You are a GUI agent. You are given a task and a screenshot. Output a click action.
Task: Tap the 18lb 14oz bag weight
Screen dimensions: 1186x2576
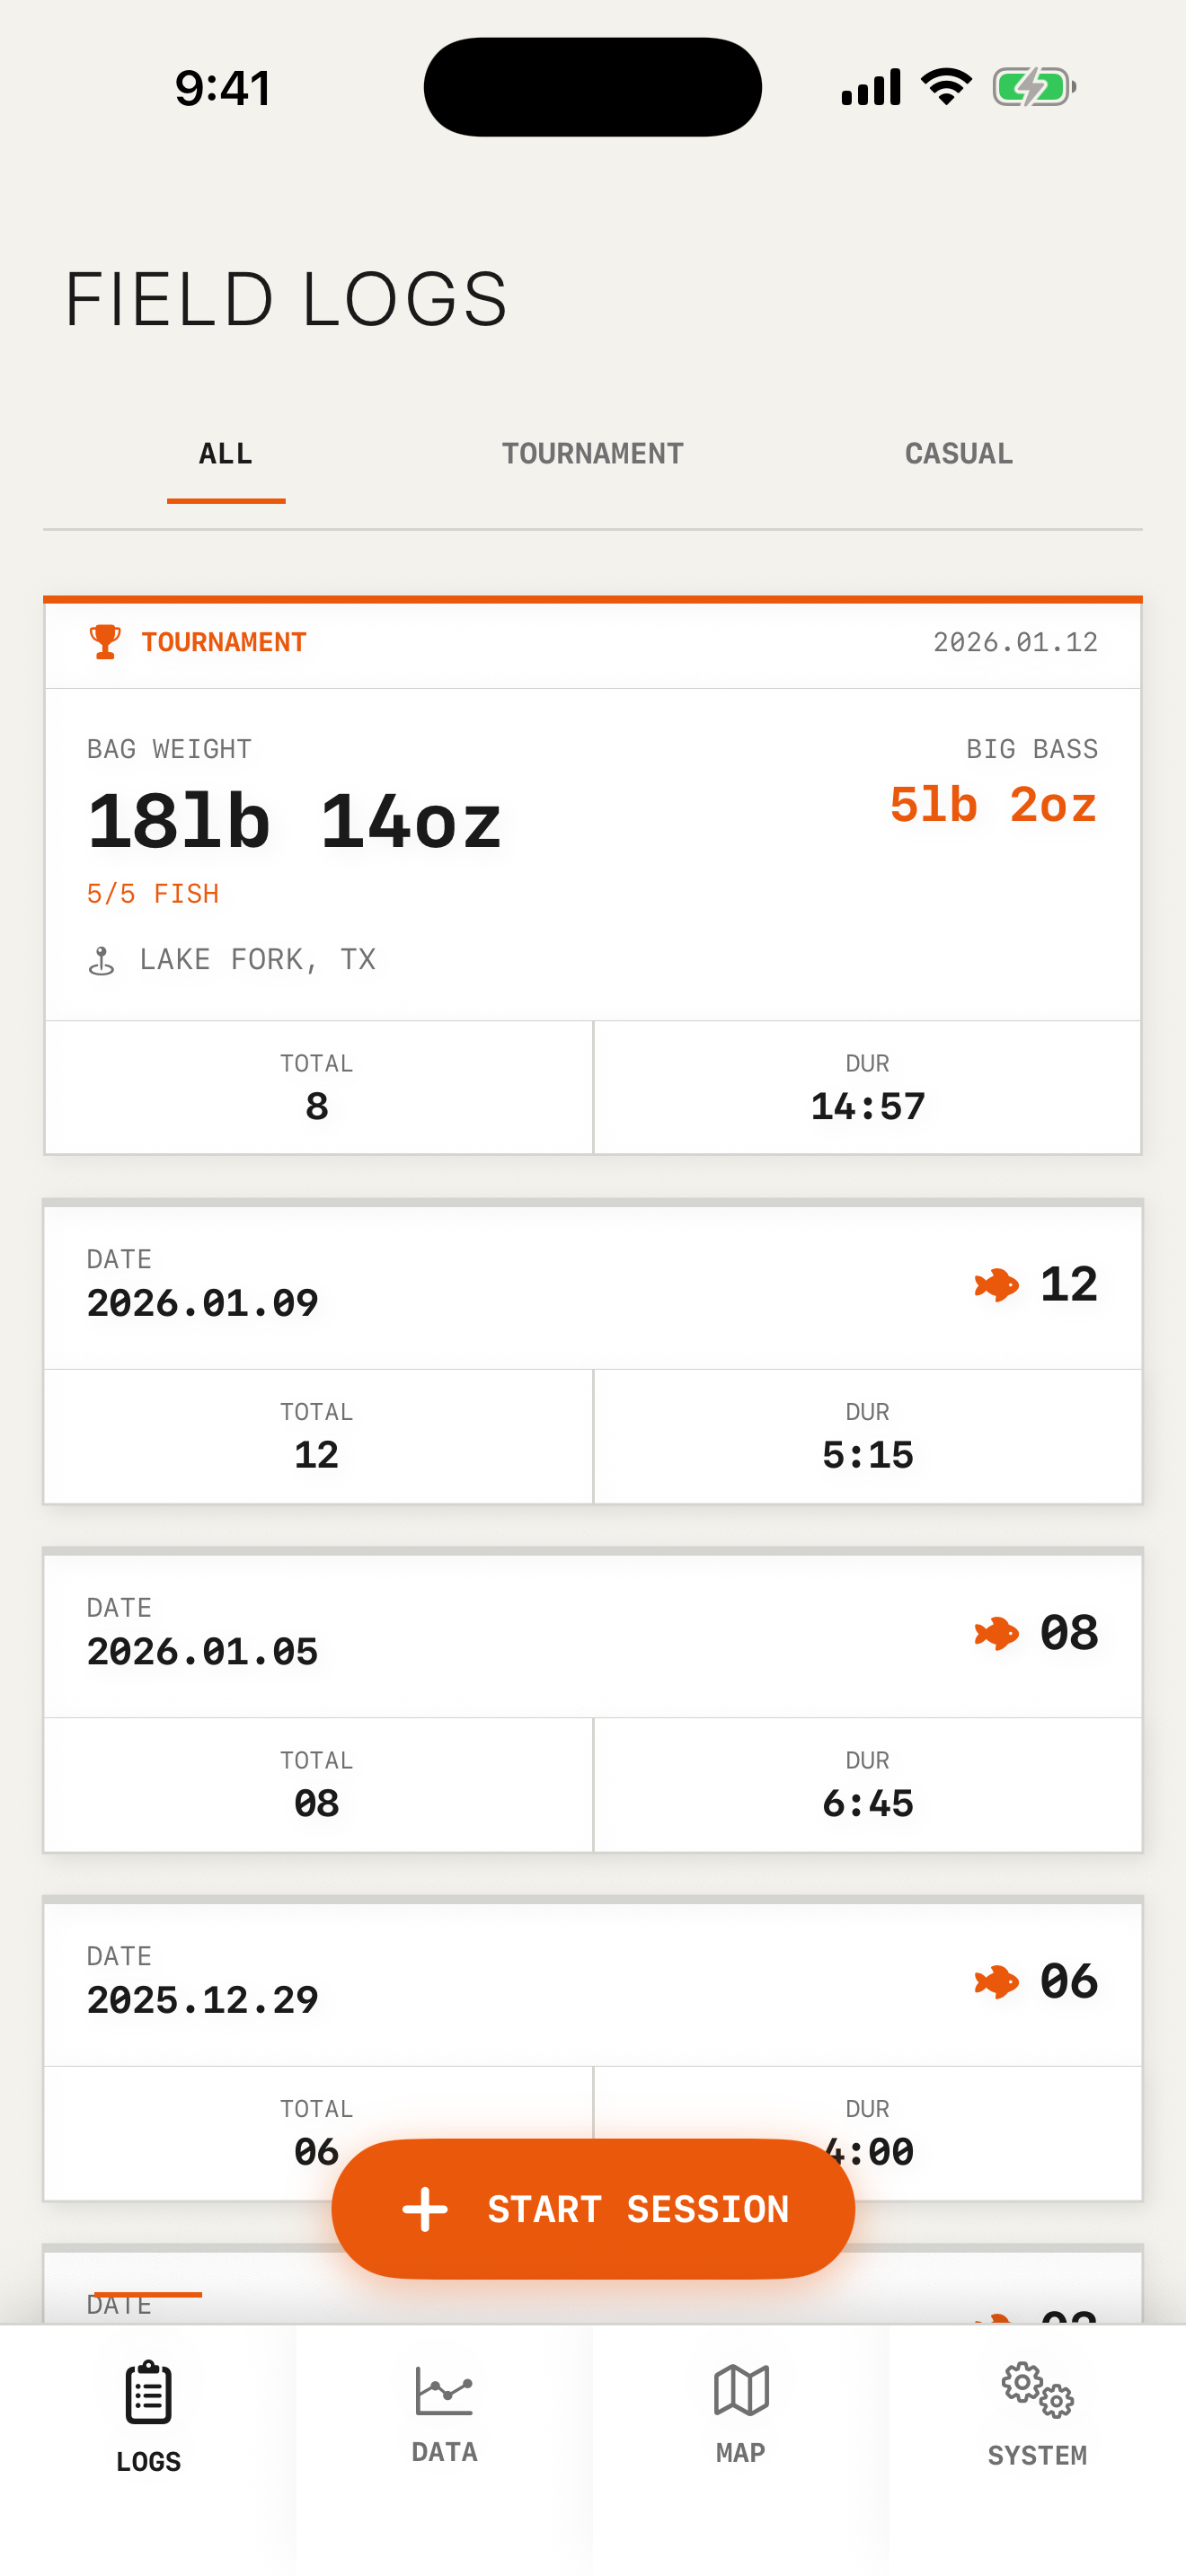[x=294, y=822]
